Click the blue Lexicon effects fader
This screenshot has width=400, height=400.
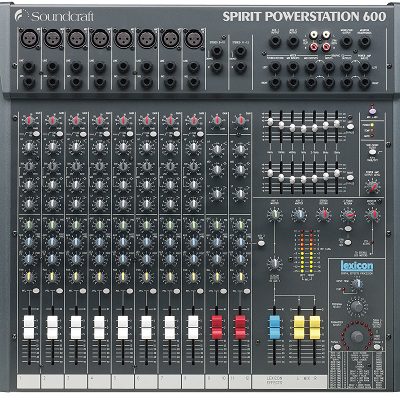[274, 327]
